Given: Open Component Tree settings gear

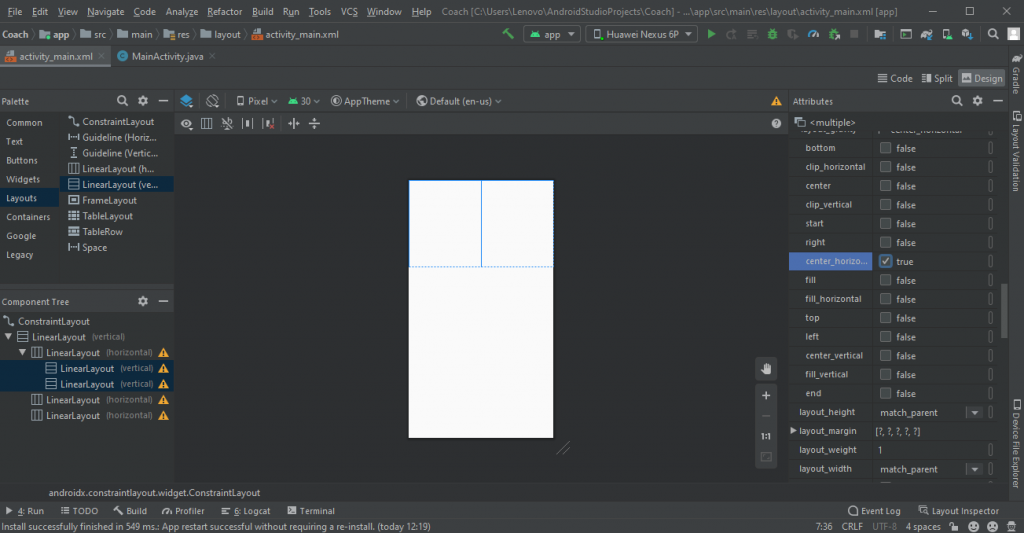Looking at the screenshot, I should click(143, 301).
